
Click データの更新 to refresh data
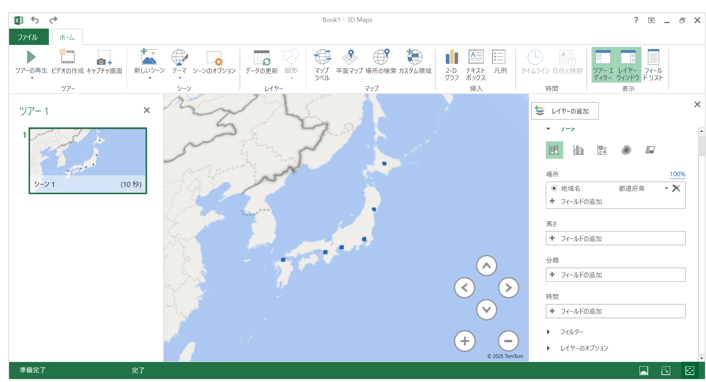(262, 62)
